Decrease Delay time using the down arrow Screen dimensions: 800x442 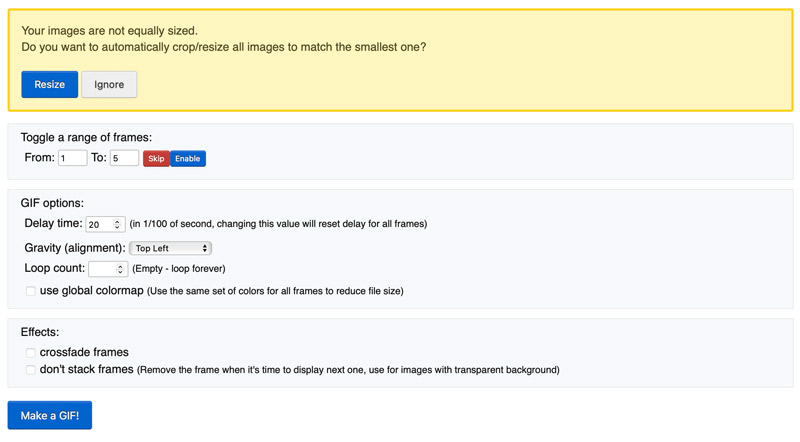pos(118,228)
